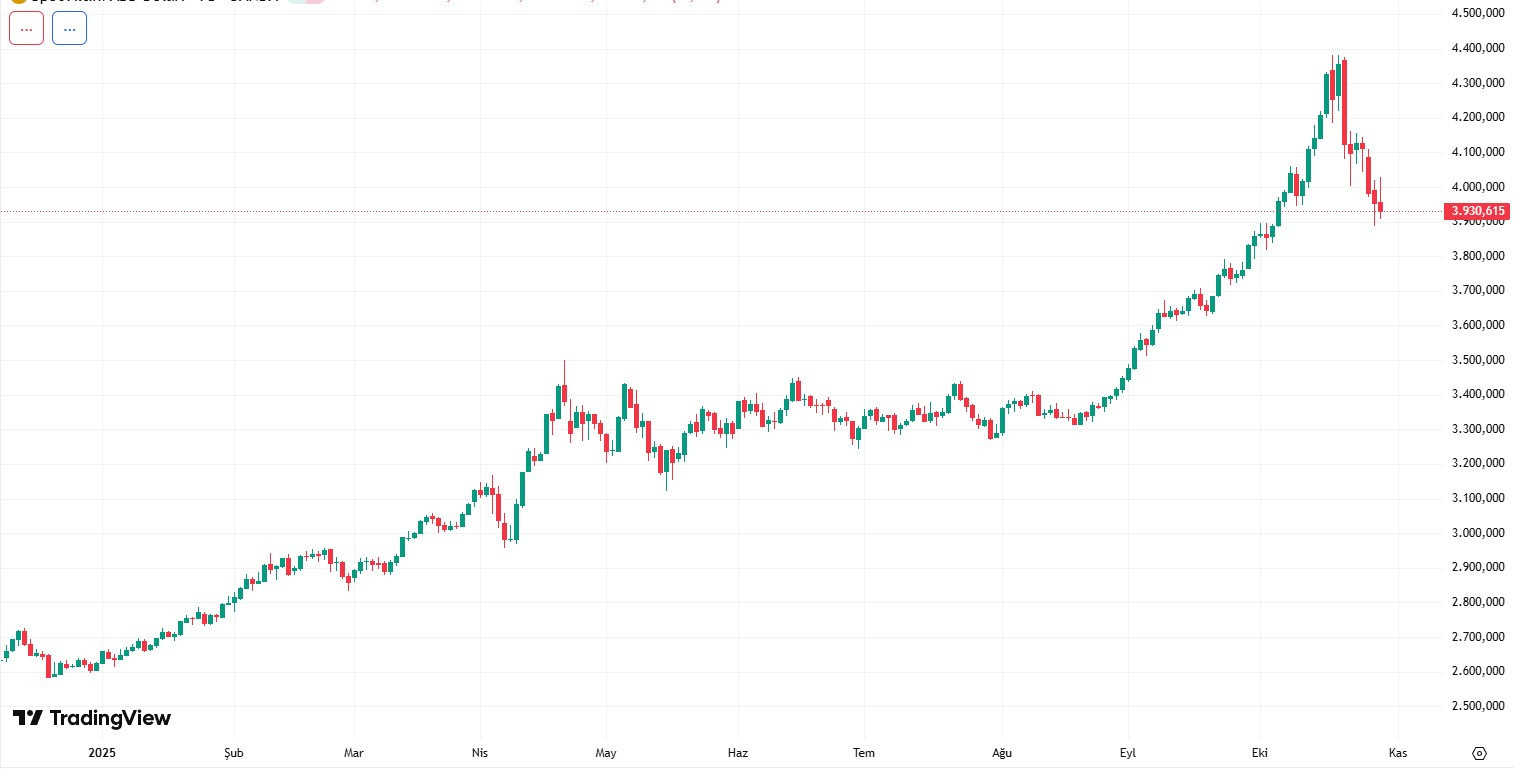
Task: Select the Haz month on time axis
Action: (738, 753)
